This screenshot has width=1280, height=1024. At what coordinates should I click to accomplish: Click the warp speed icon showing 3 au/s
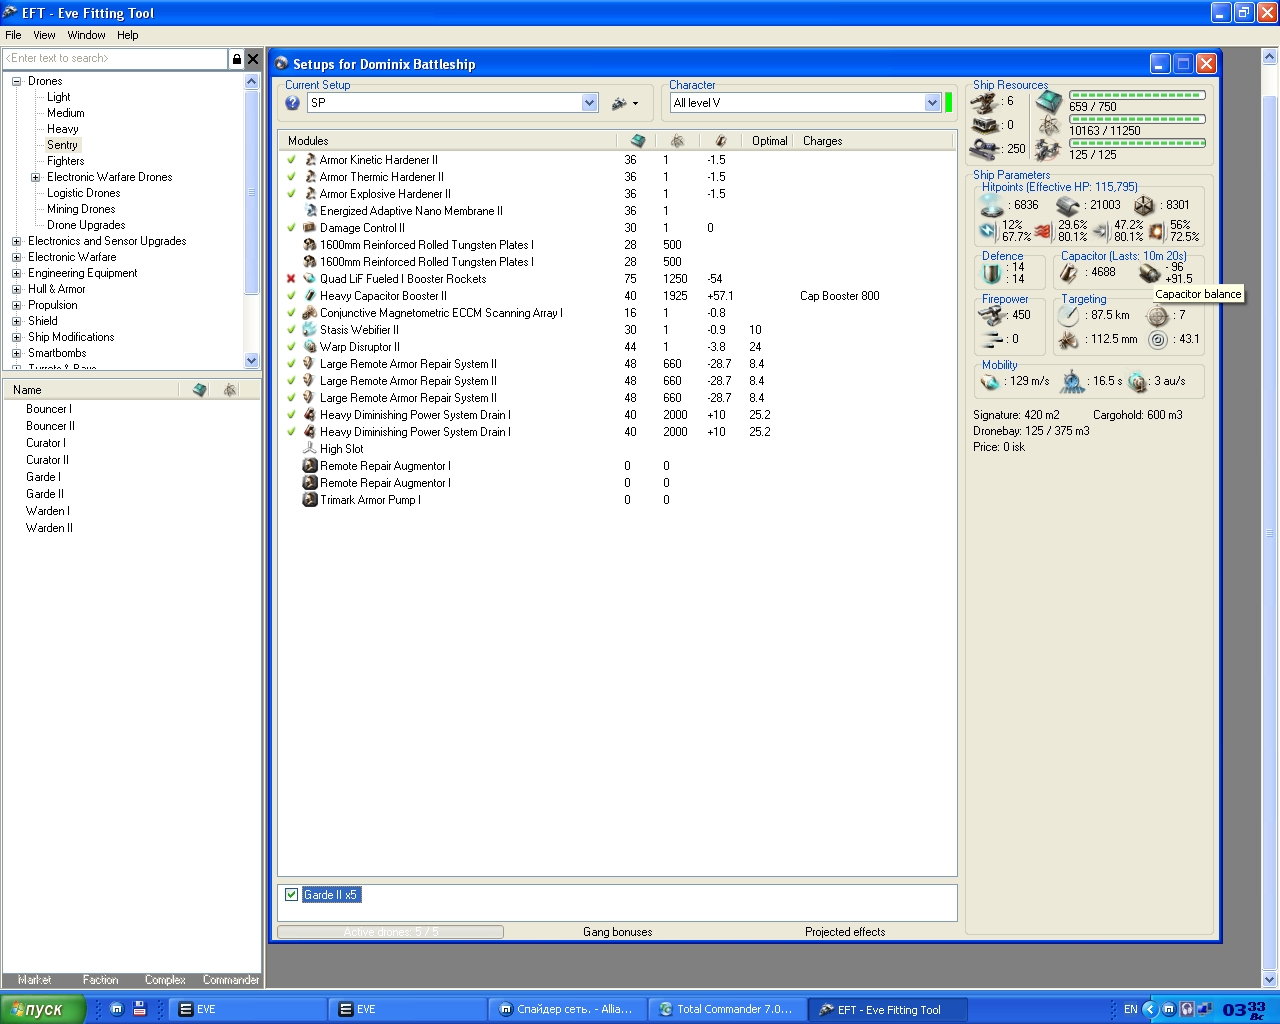[1138, 381]
